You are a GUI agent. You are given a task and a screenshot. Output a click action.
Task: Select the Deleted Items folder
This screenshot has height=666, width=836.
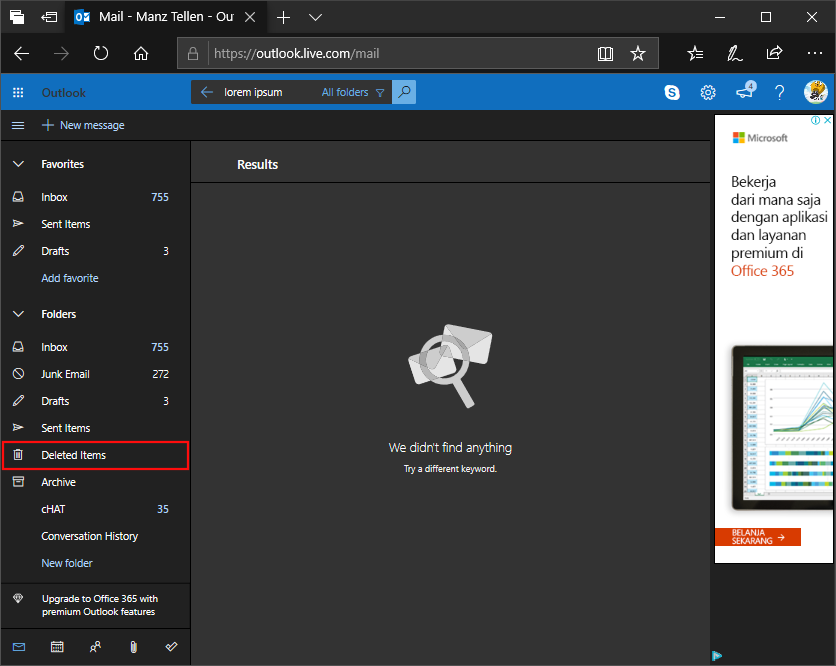[x=74, y=455]
